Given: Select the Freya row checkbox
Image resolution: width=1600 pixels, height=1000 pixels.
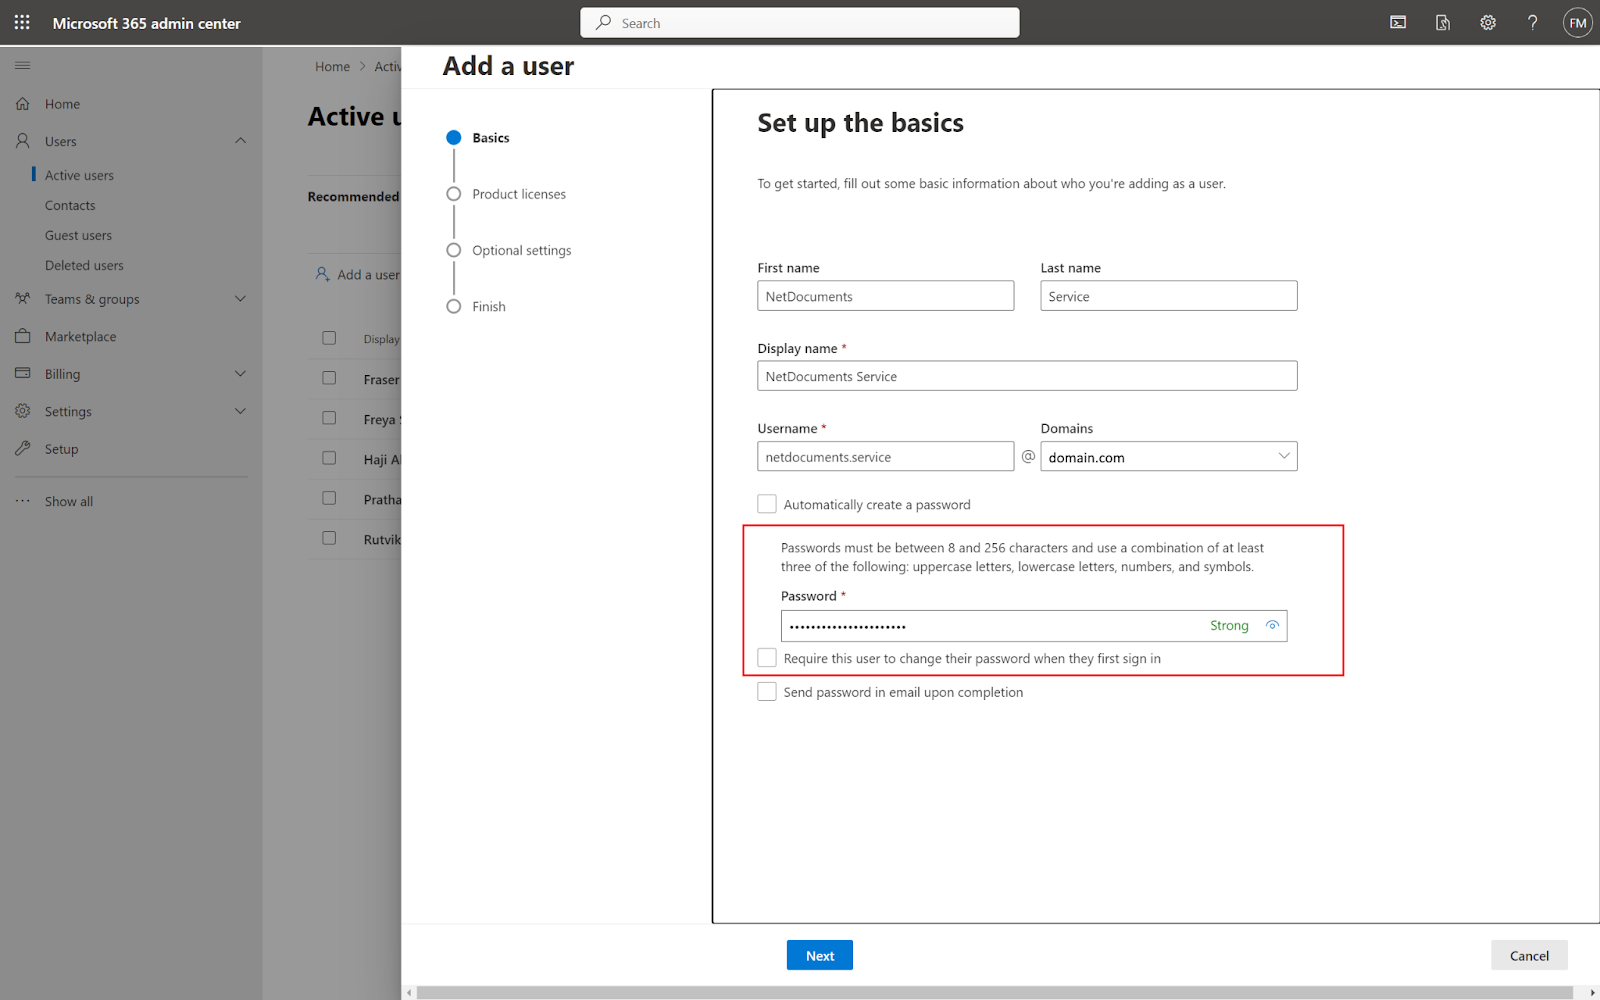Looking at the screenshot, I should click(329, 418).
